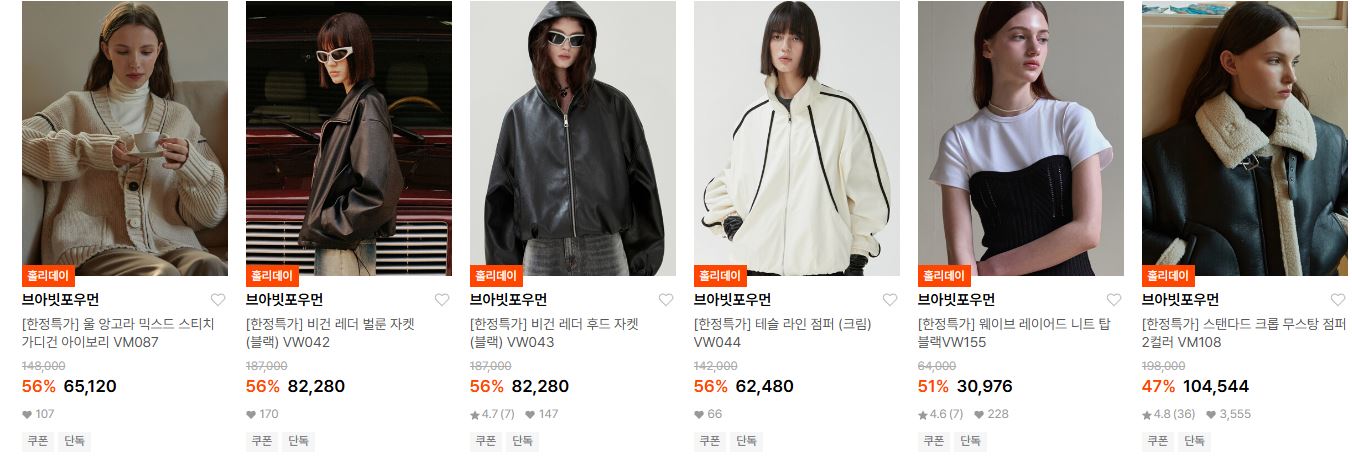Toggle wishlist heart for balloon jacket VW042
The image size is (1352, 472).
pyautogui.click(x=442, y=300)
